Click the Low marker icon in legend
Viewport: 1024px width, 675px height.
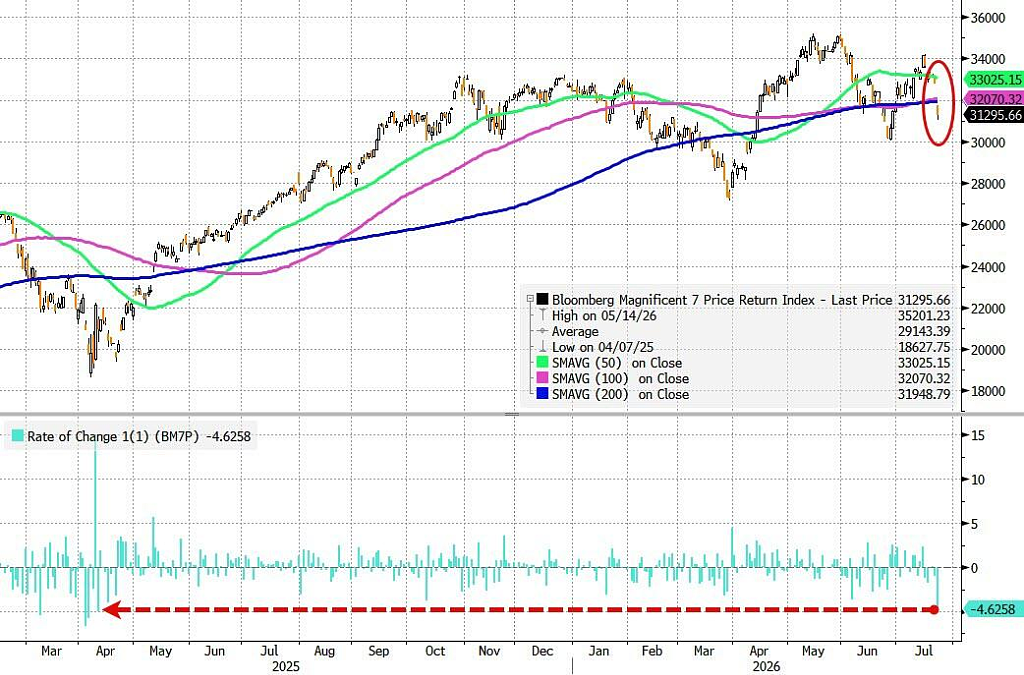542,347
